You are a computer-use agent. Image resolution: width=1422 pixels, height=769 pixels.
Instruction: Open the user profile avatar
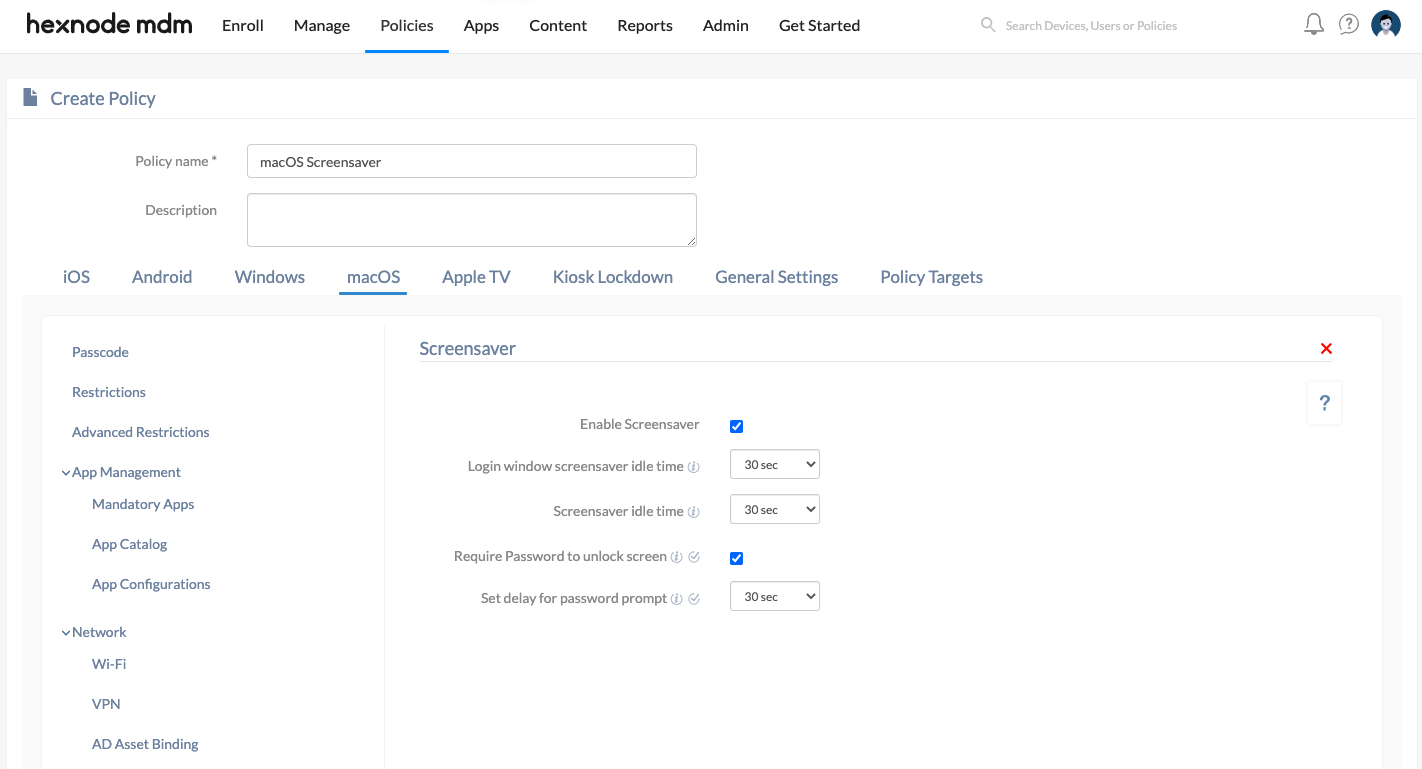(1386, 25)
